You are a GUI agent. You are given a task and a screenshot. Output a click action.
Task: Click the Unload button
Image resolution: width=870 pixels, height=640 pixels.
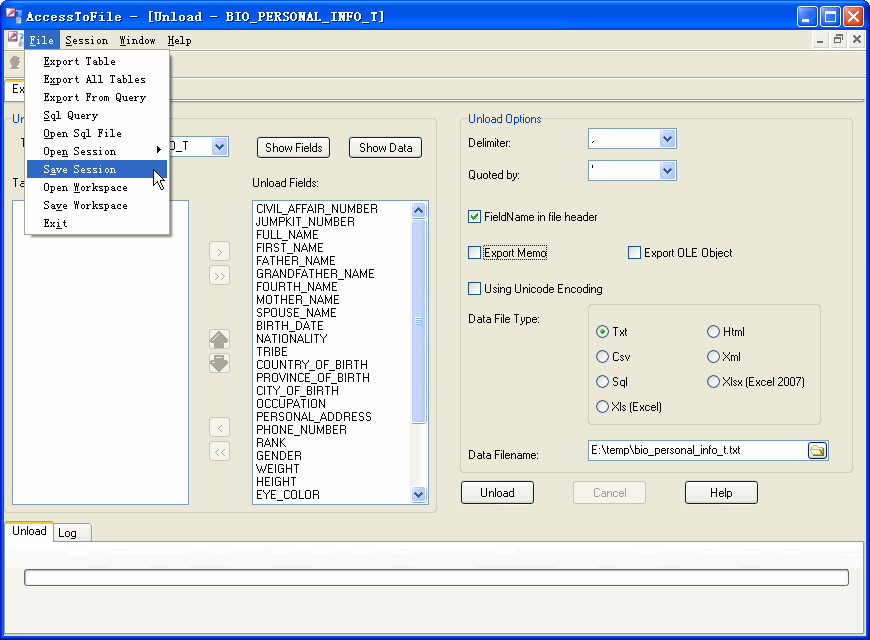(x=497, y=493)
